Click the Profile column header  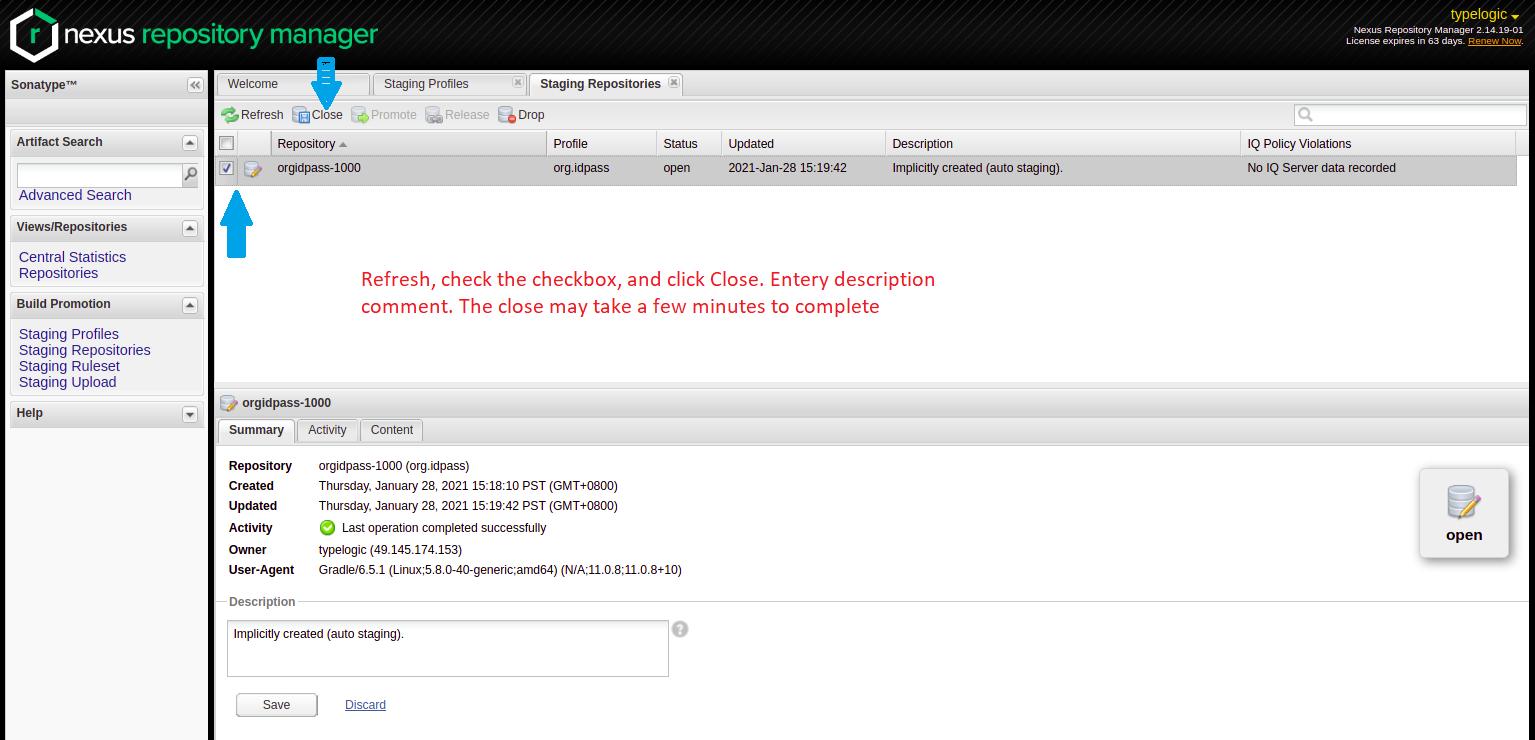tap(602, 144)
